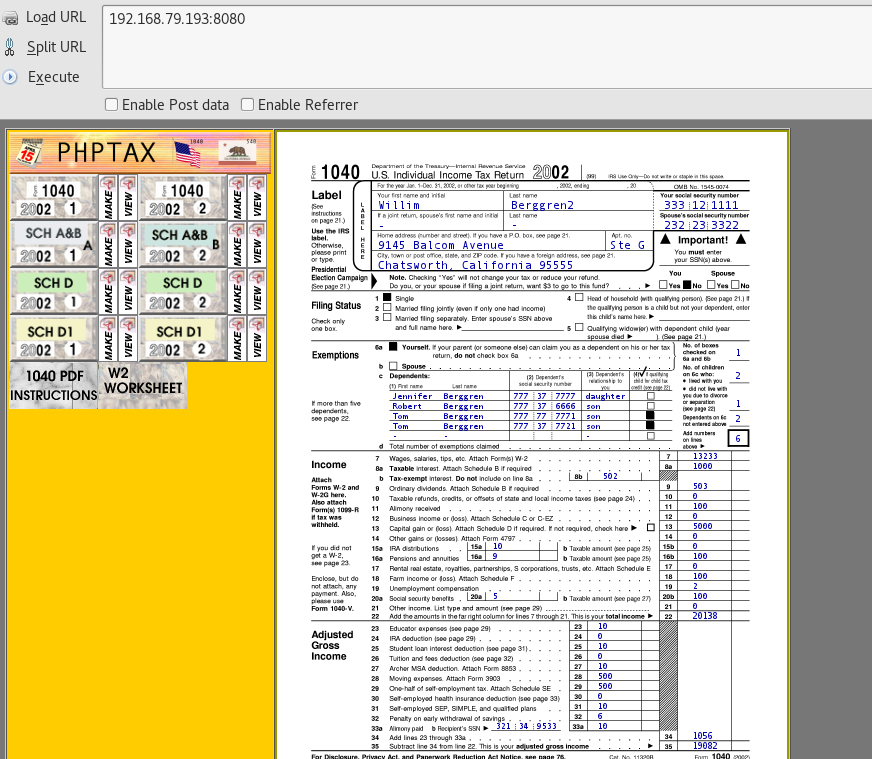Image resolution: width=872 pixels, height=759 pixels.
Task: Click MAKE for SCH A&B page 1
Action: tap(108, 245)
